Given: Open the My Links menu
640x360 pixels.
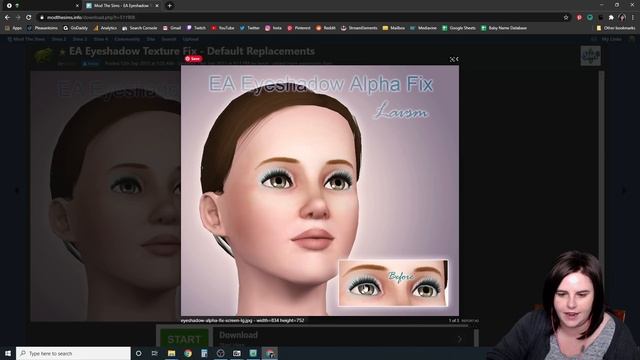Looking at the screenshot, I should coord(611,39).
